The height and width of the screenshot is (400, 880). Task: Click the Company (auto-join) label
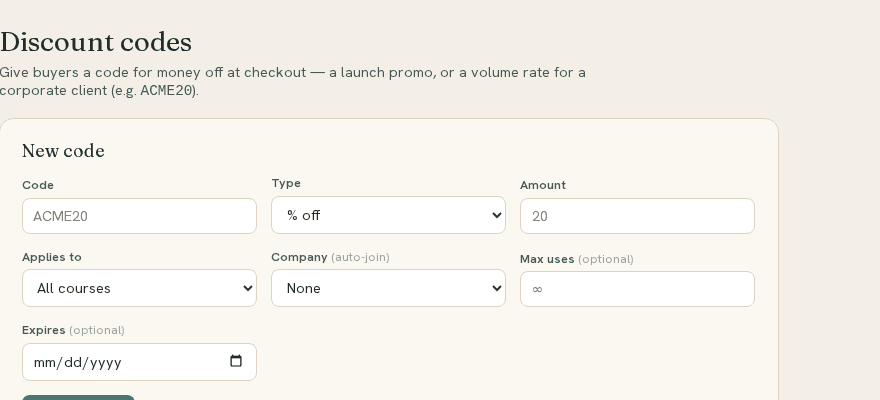click(330, 257)
